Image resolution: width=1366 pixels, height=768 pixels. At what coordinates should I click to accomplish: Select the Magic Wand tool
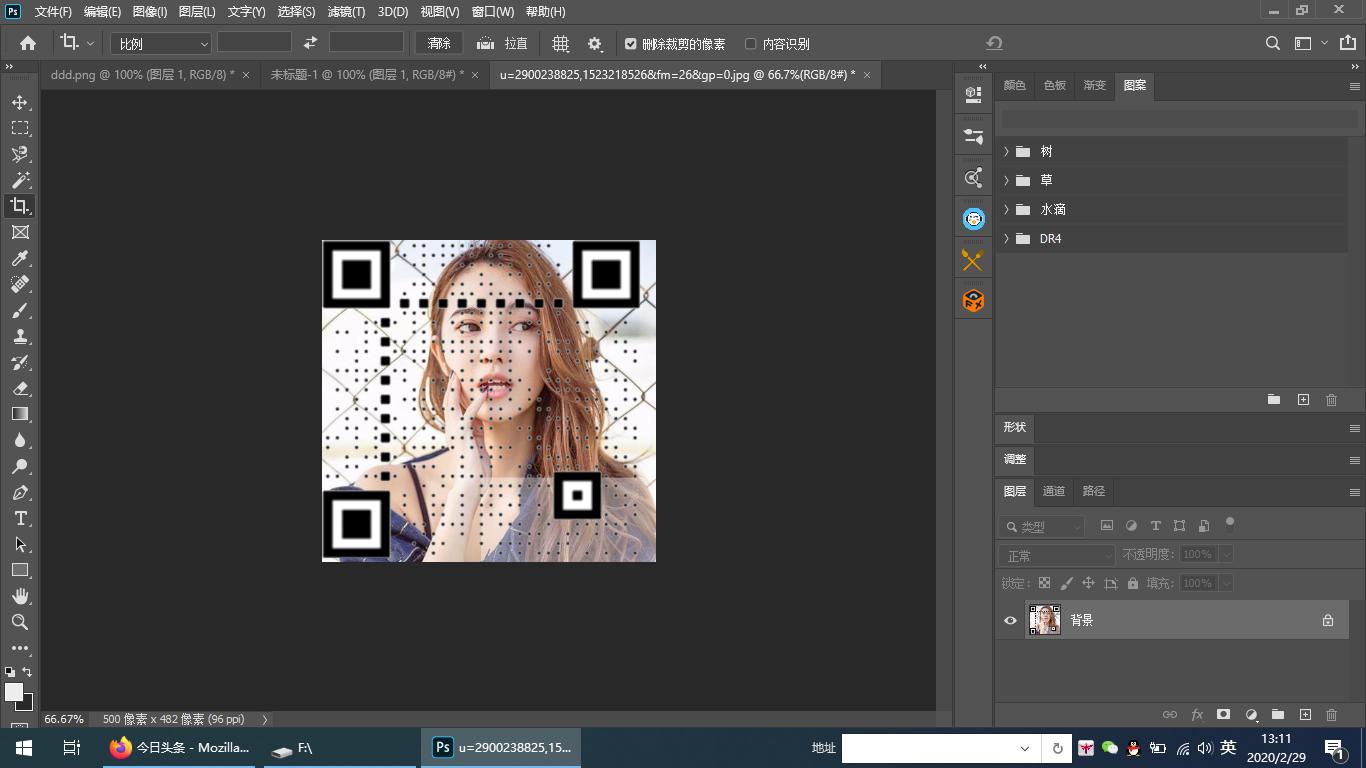click(20, 180)
